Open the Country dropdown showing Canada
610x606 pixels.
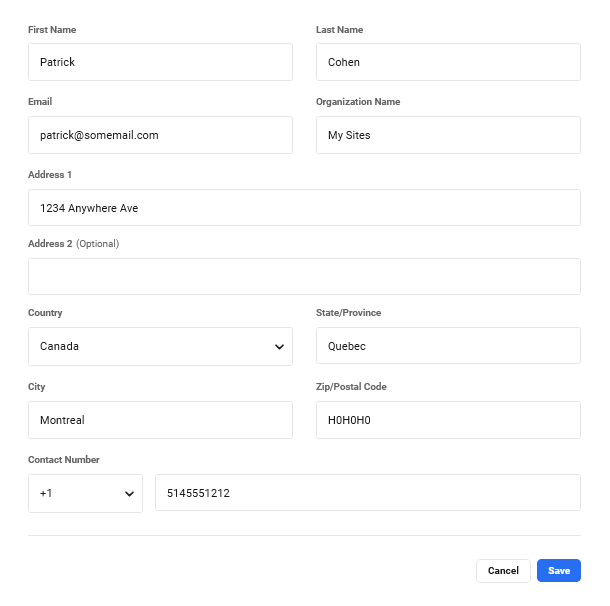160,346
